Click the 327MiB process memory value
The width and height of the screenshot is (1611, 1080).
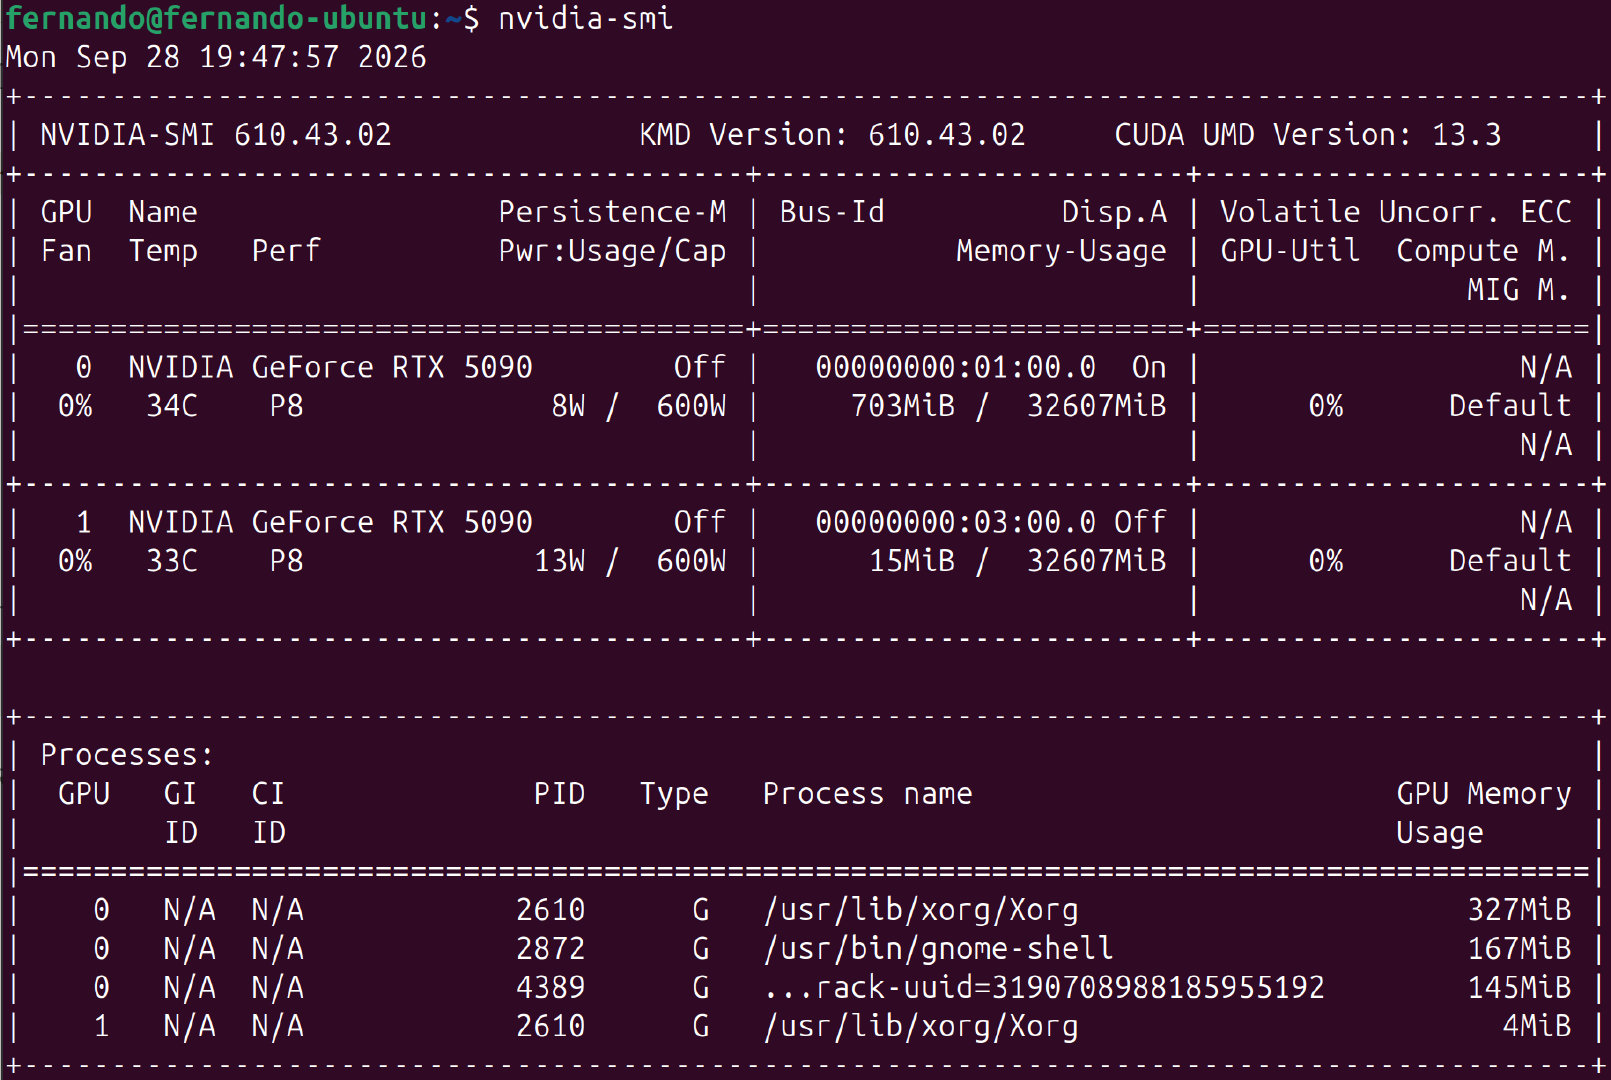tap(1518, 910)
